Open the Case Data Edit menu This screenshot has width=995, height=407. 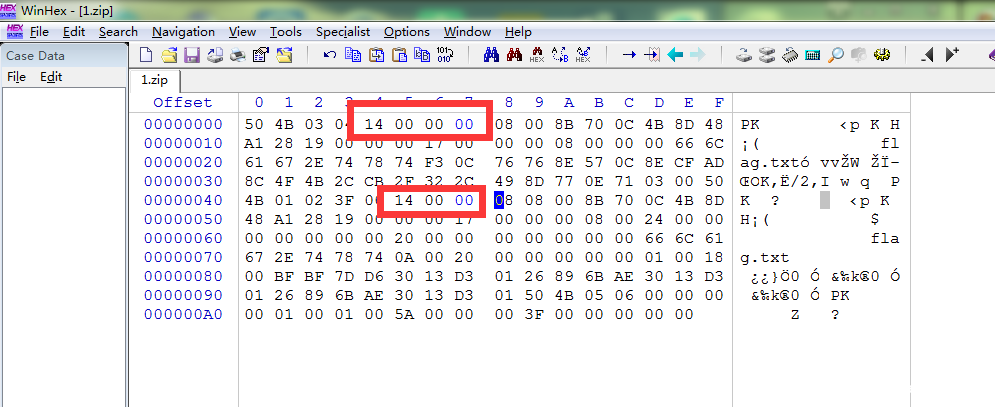click(51, 77)
